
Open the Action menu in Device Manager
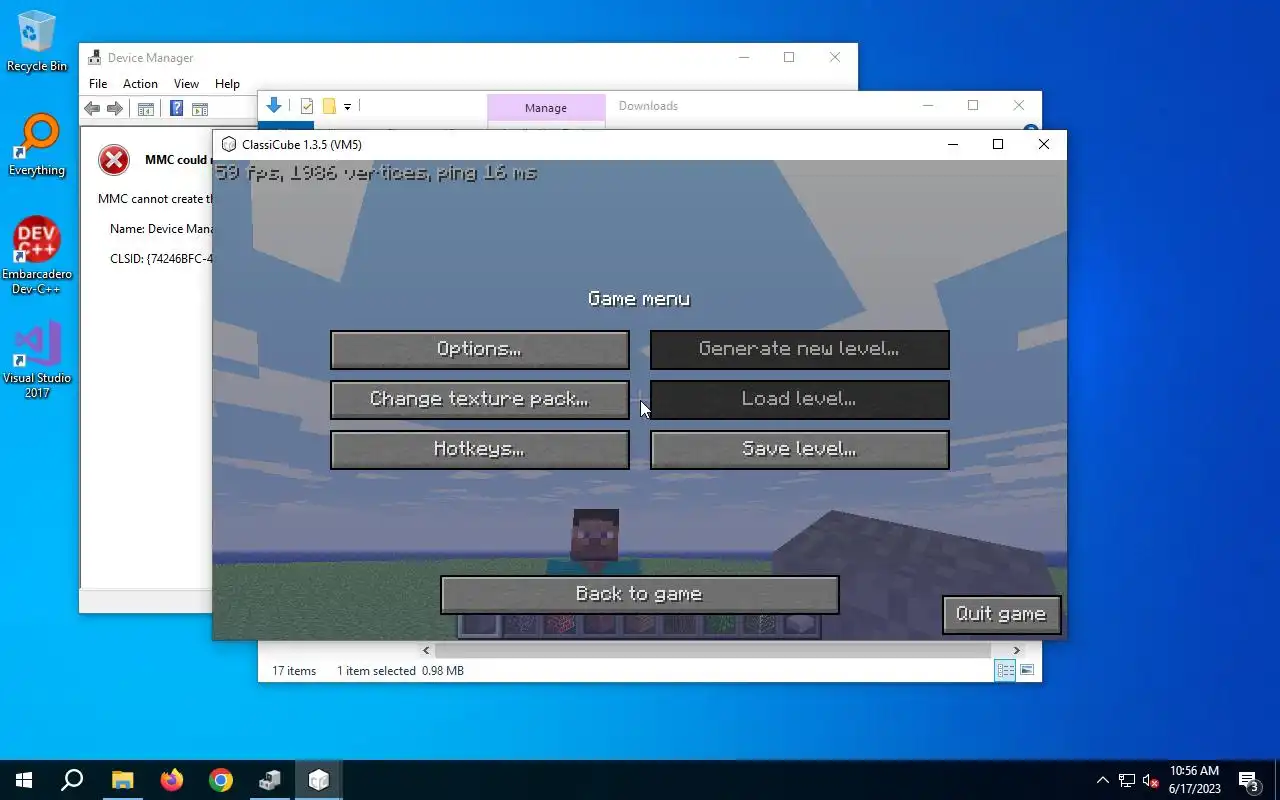140,84
